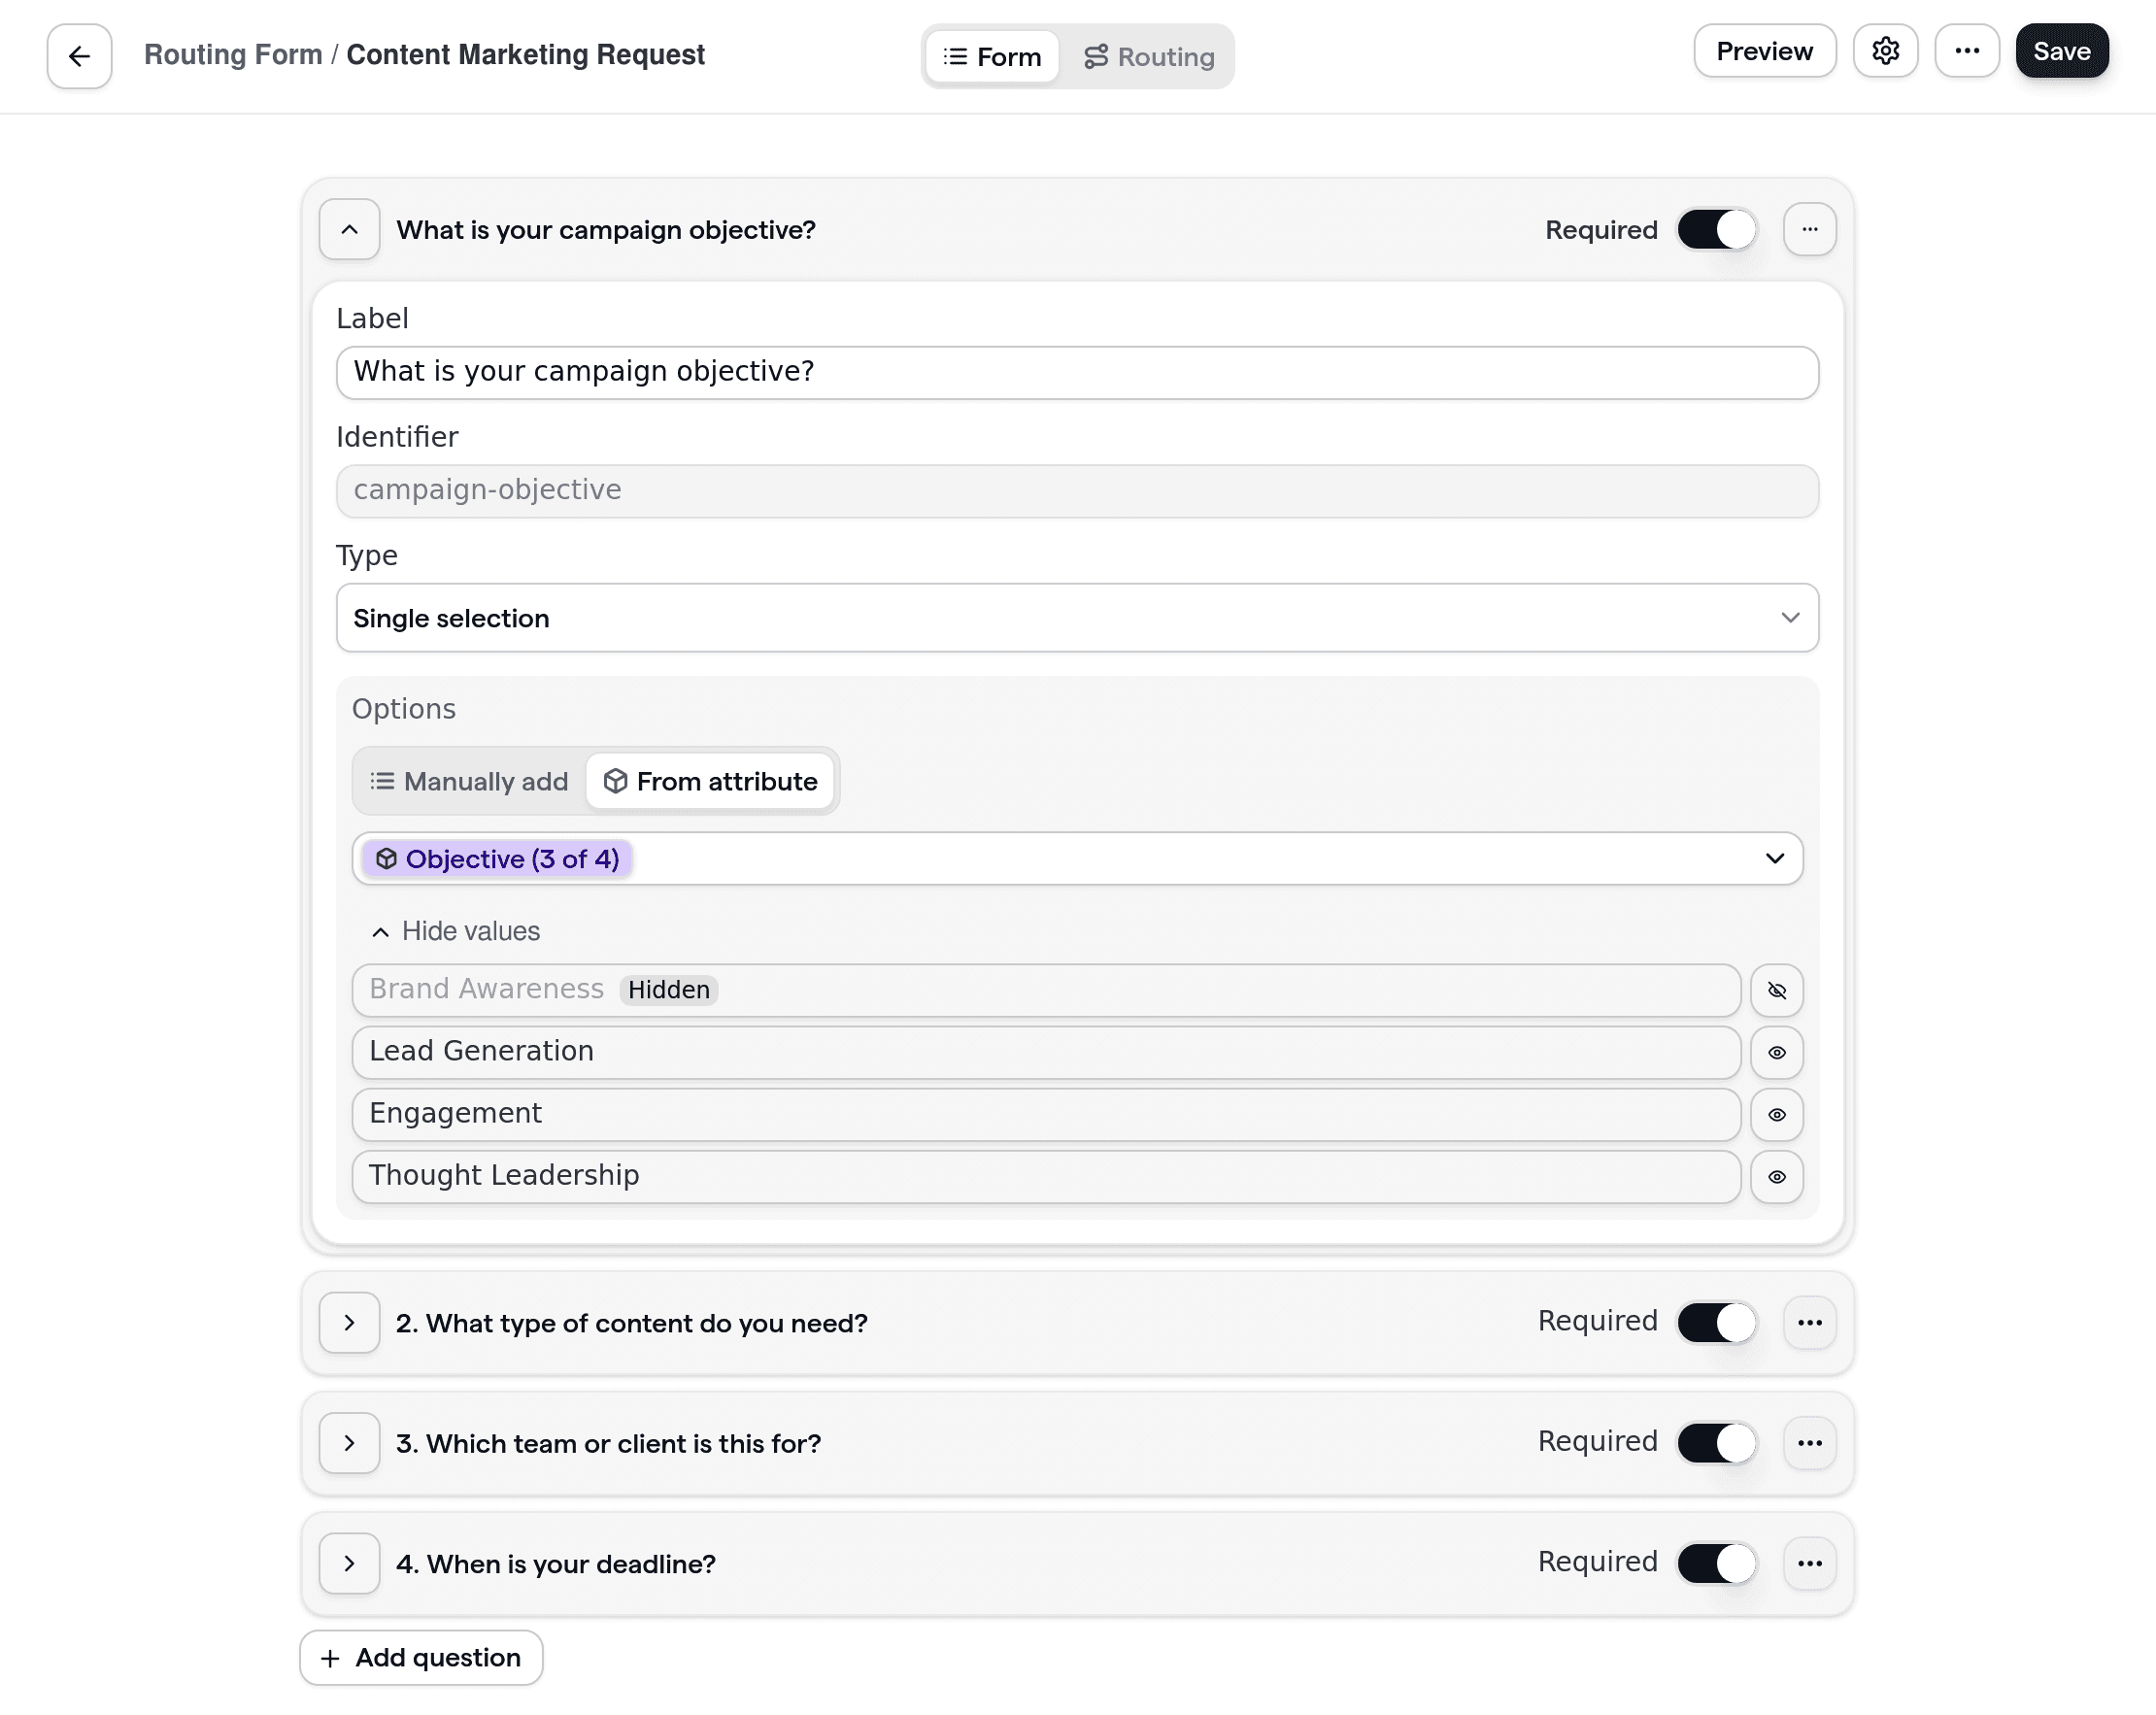Expand question 2 about content type

pos(349,1322)
